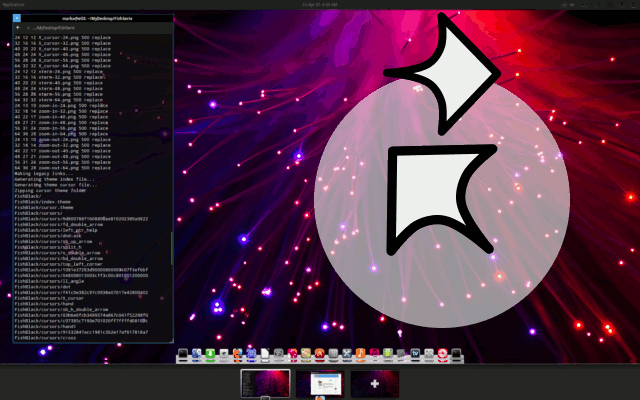Open the red circular dock icon
This screenshot has width=640, height=400.
coord(442,354)
